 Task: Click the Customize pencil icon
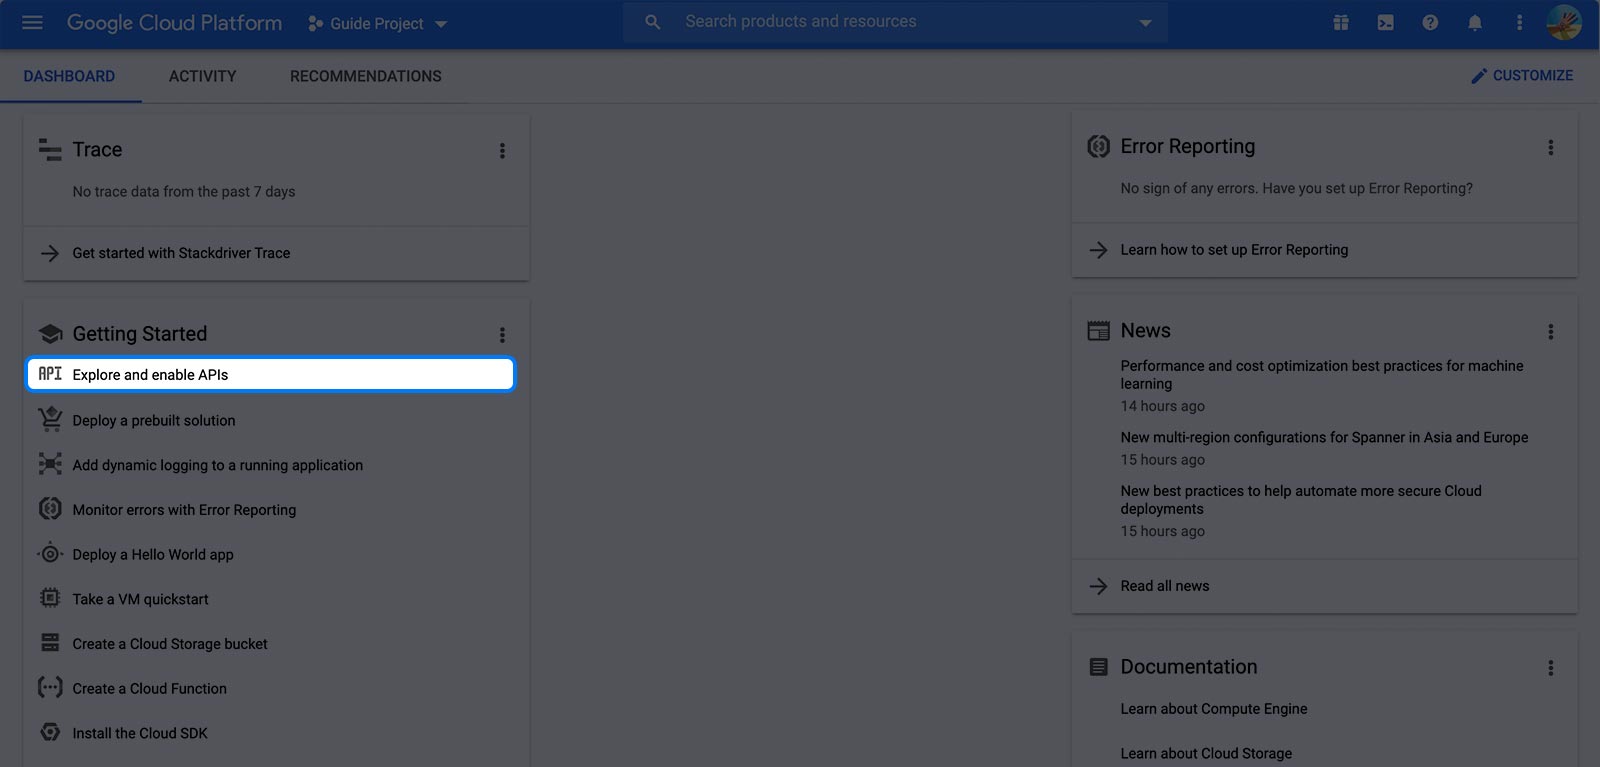[x=1479, y=76]
